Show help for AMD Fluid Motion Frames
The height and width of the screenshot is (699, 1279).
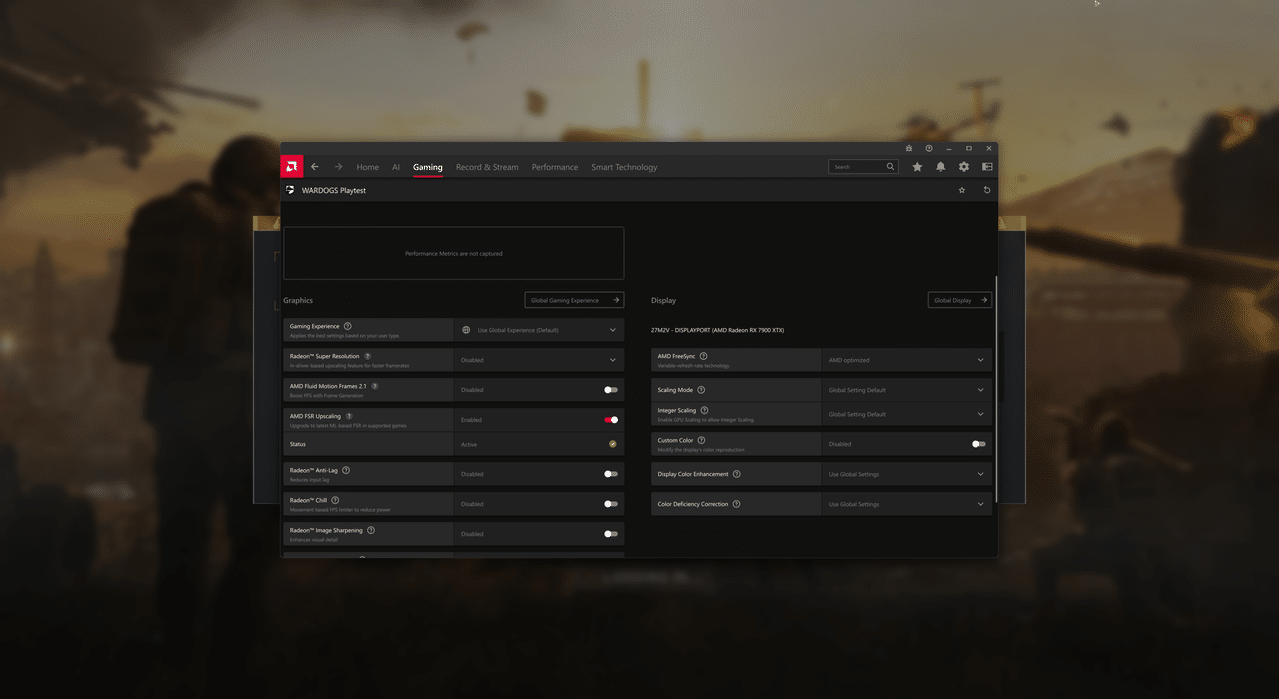[375, 386]
